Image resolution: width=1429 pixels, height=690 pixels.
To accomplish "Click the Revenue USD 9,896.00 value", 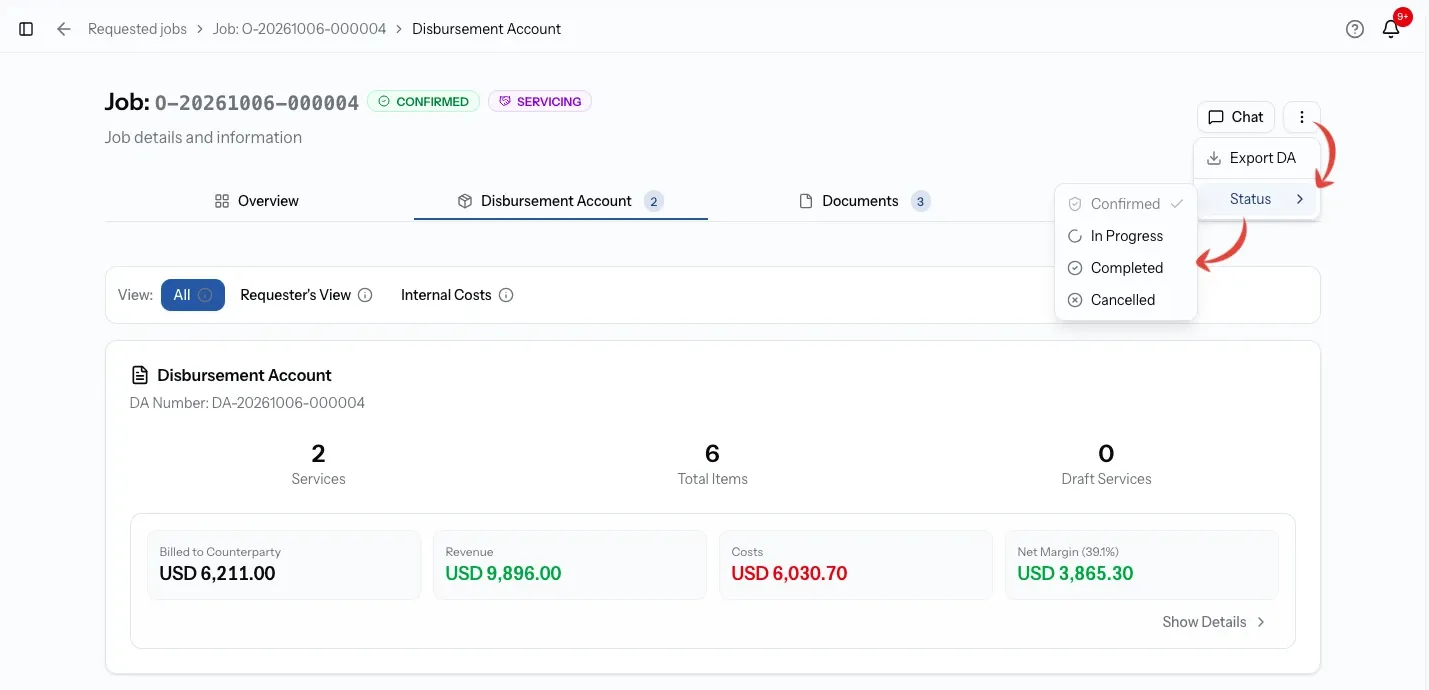I will tap(503, 574).
